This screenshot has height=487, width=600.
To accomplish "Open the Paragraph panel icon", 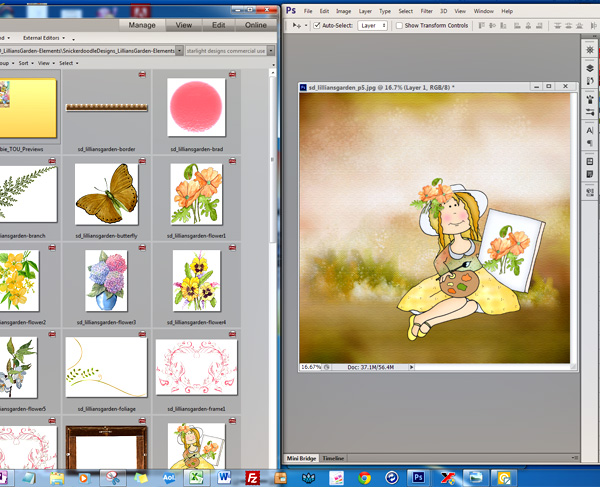I will click(590, 143).
